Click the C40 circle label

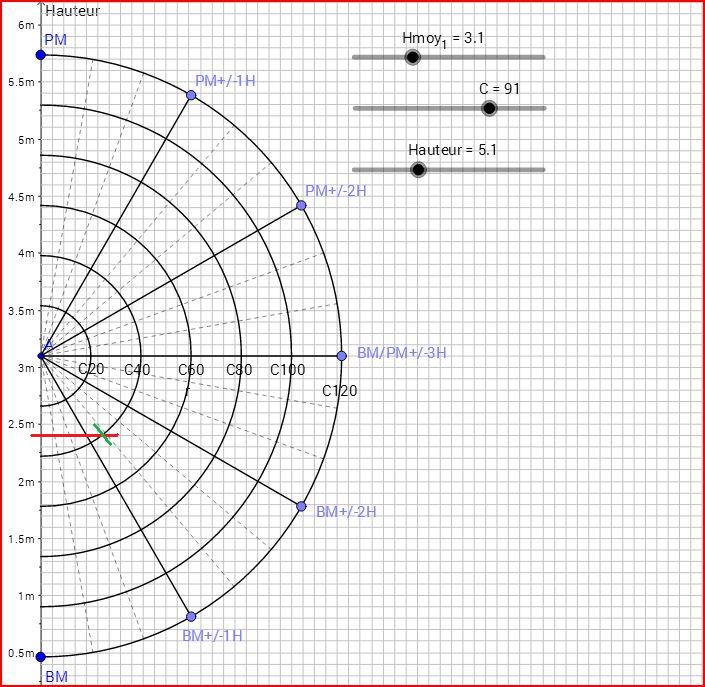137,370
